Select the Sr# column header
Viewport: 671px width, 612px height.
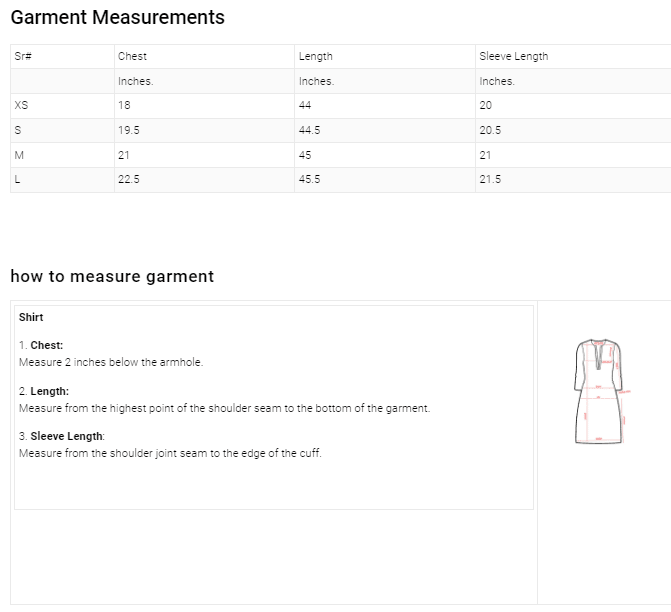(23, 57)
